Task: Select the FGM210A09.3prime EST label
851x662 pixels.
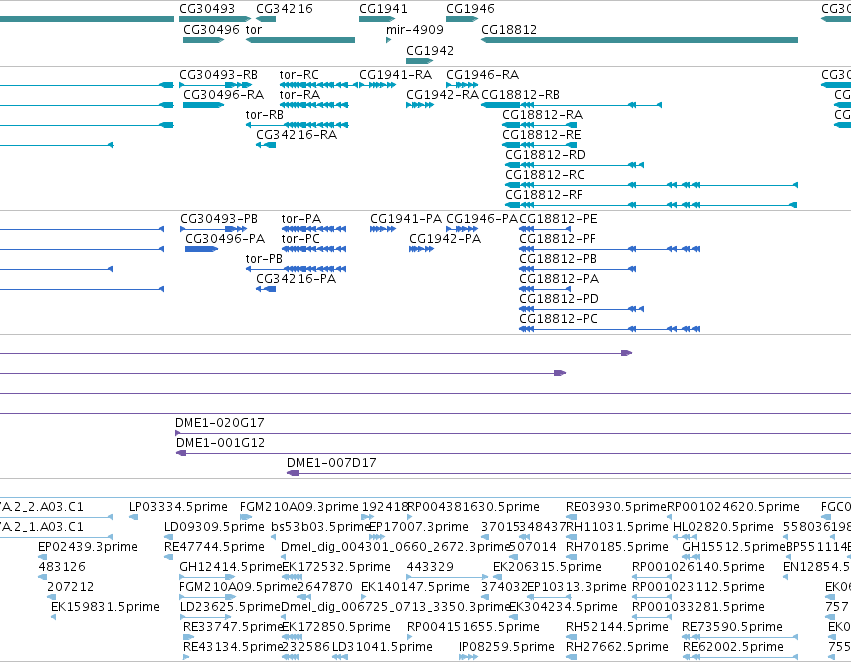Action: coord(299,507)
